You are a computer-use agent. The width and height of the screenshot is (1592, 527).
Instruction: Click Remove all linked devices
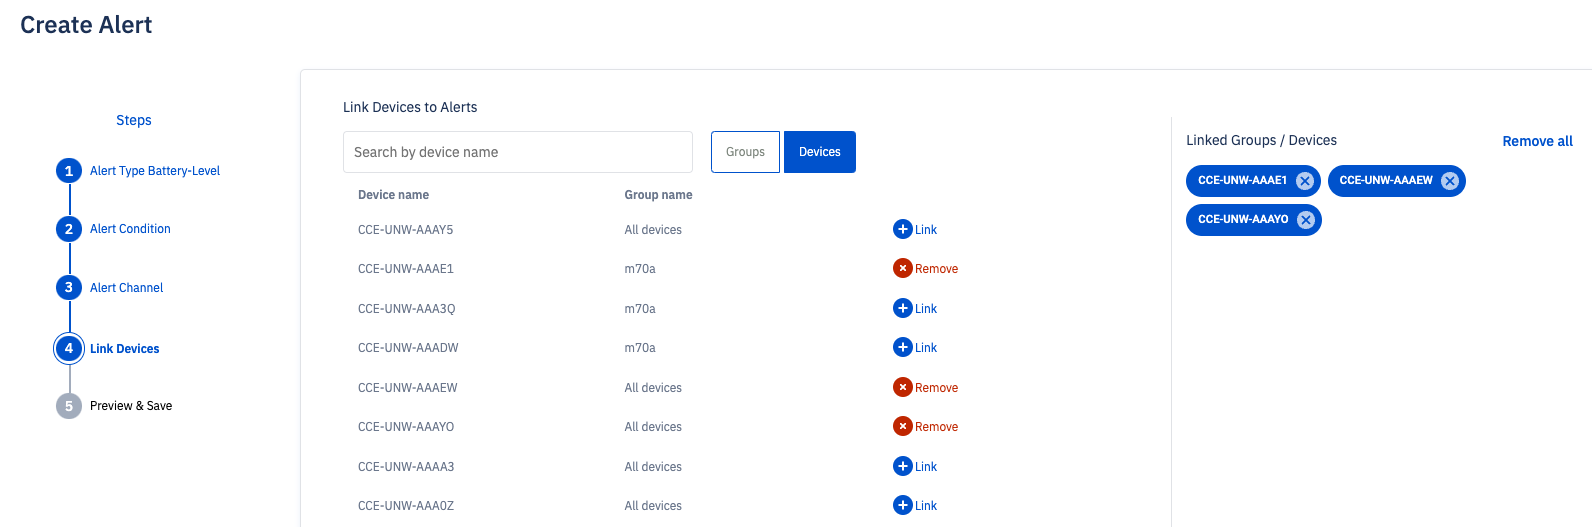click(x=1537, y=141)
